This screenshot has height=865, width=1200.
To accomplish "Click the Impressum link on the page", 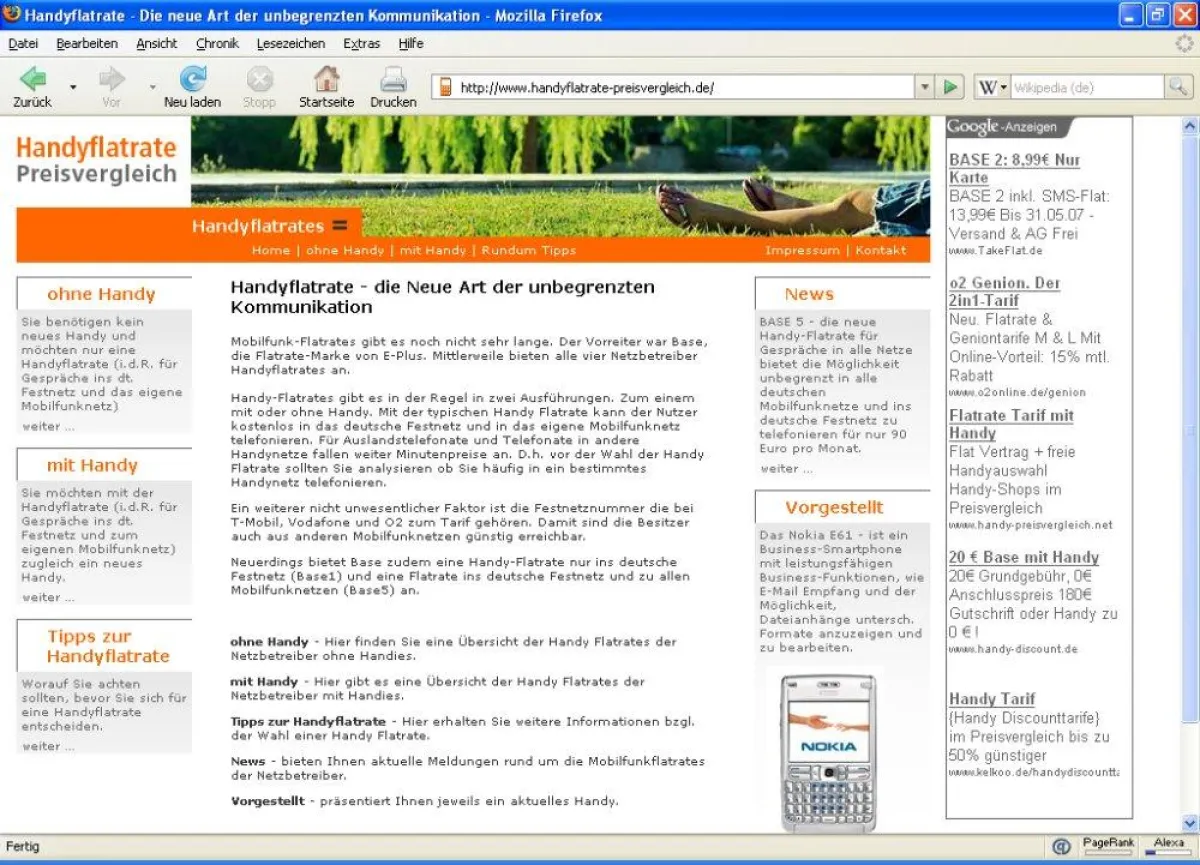I will (x=802, y=250).
